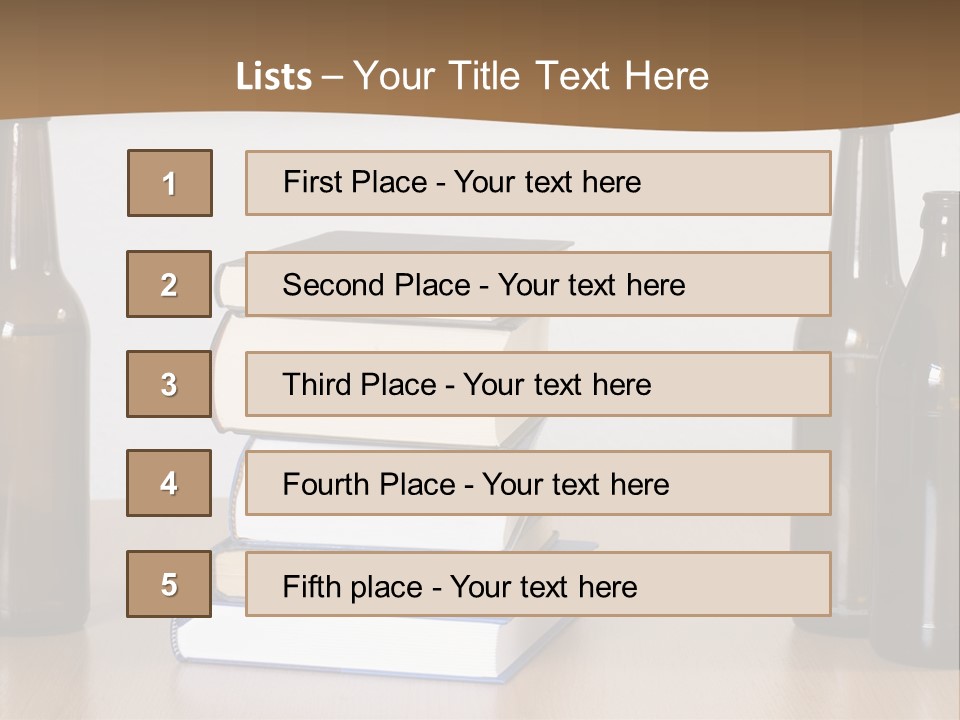This screenshot has height=720, width=960.
Task: Select the First Place text box
Action: click(538, 183)
